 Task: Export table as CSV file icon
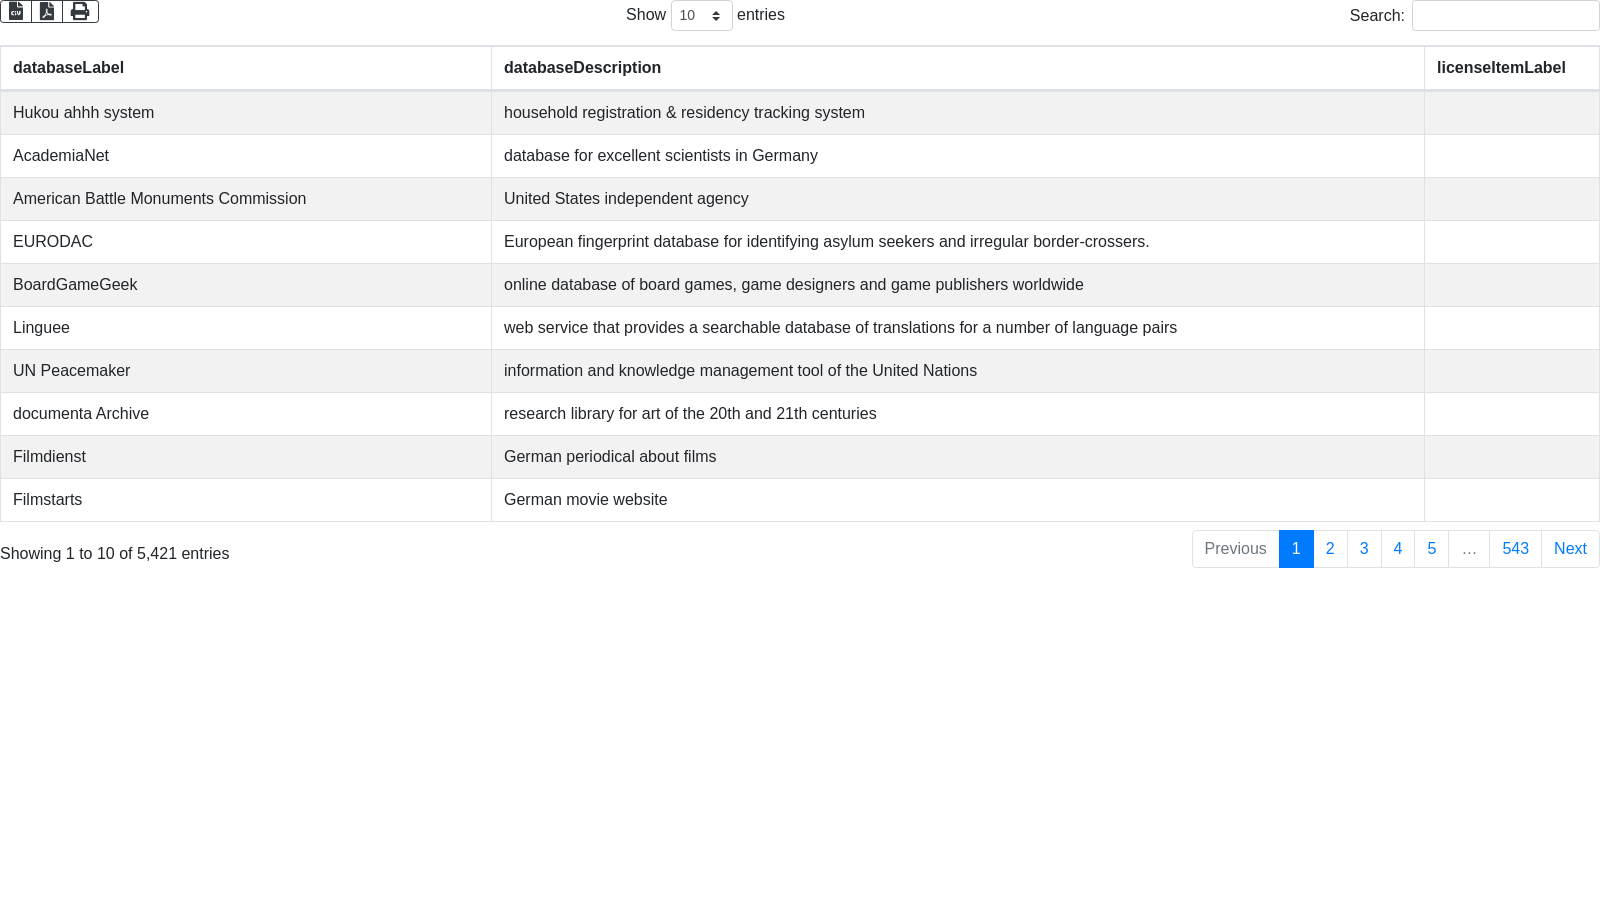[x=16, y=11]
